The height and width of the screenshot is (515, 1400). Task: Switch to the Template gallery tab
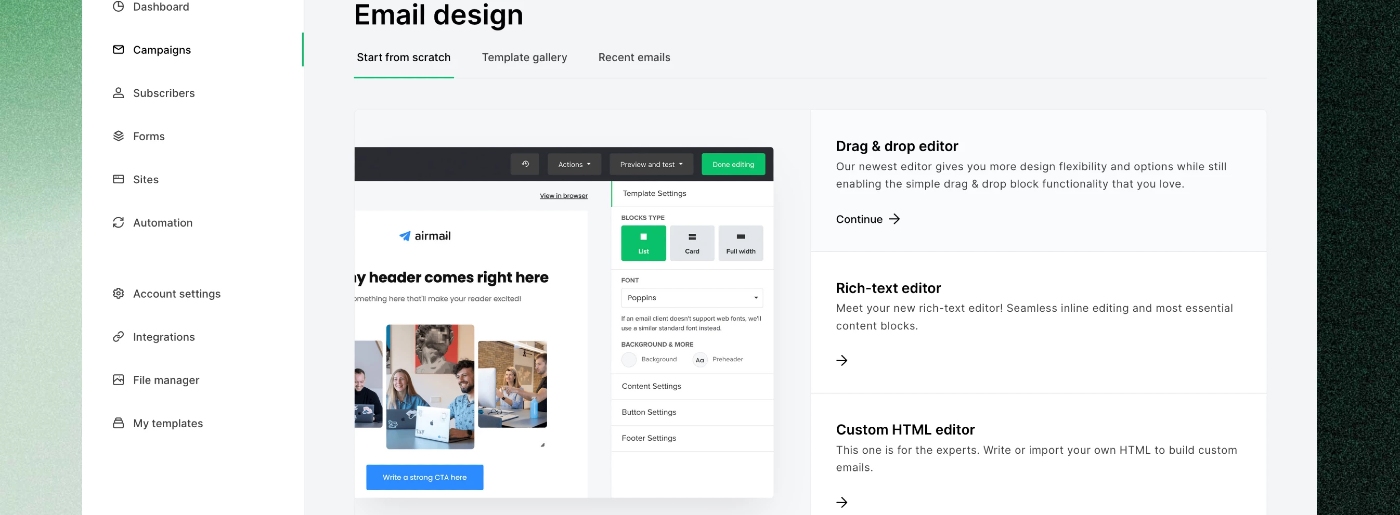click(524, 57)
